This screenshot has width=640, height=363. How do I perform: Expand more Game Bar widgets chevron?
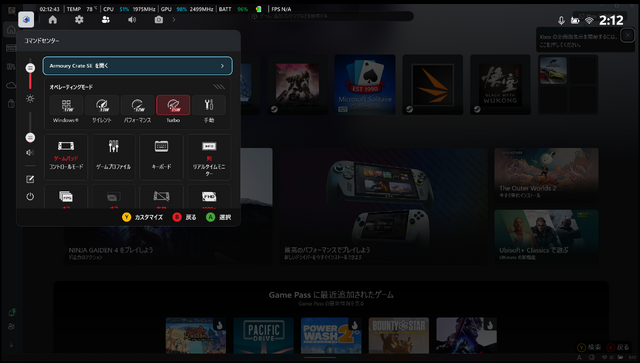tap(174, 20)
